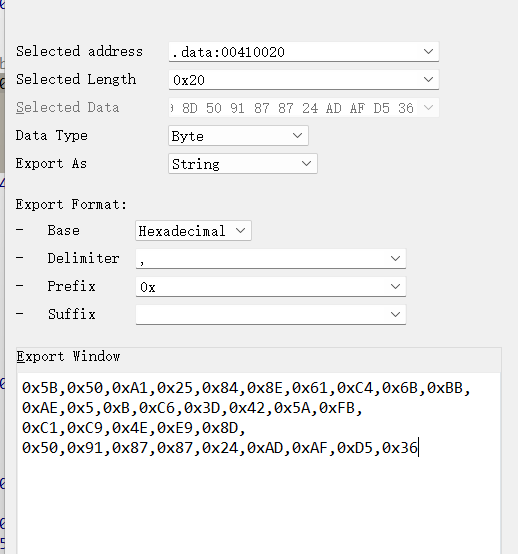Click the 'Data Type' label
Screen dimensions: 518x554
[x=52, y=135]
